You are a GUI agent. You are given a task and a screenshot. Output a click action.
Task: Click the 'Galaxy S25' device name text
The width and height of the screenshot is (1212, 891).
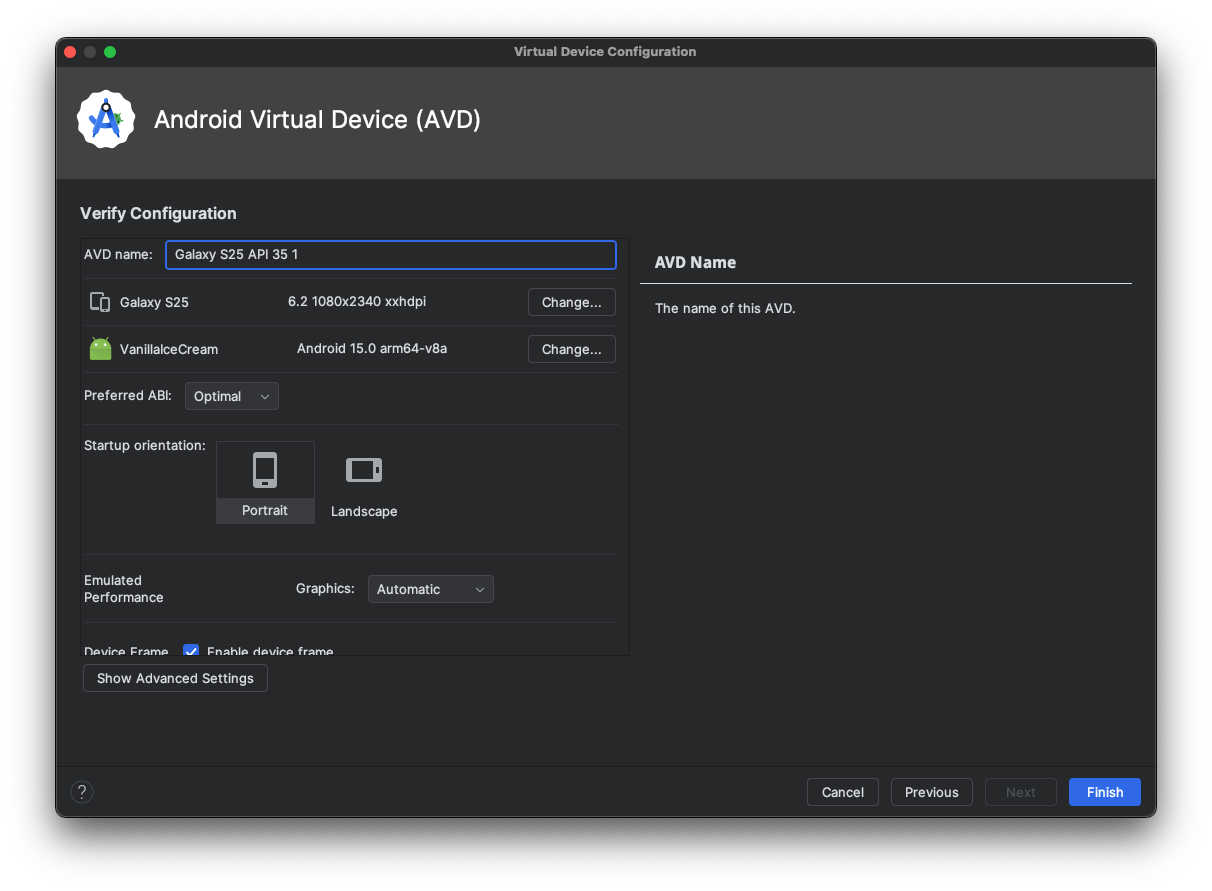pos(154,302)
